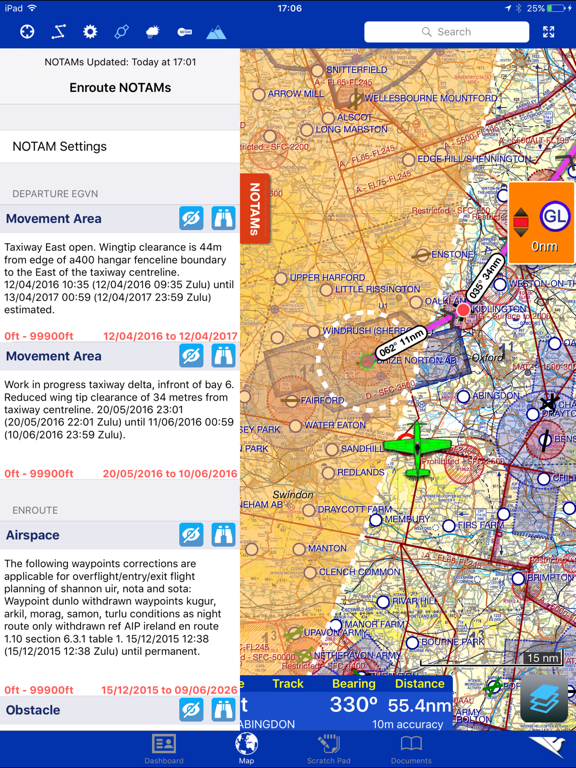Hide the taxiway delta Movement Area NOTAM
576x768 pixels.
191,356
